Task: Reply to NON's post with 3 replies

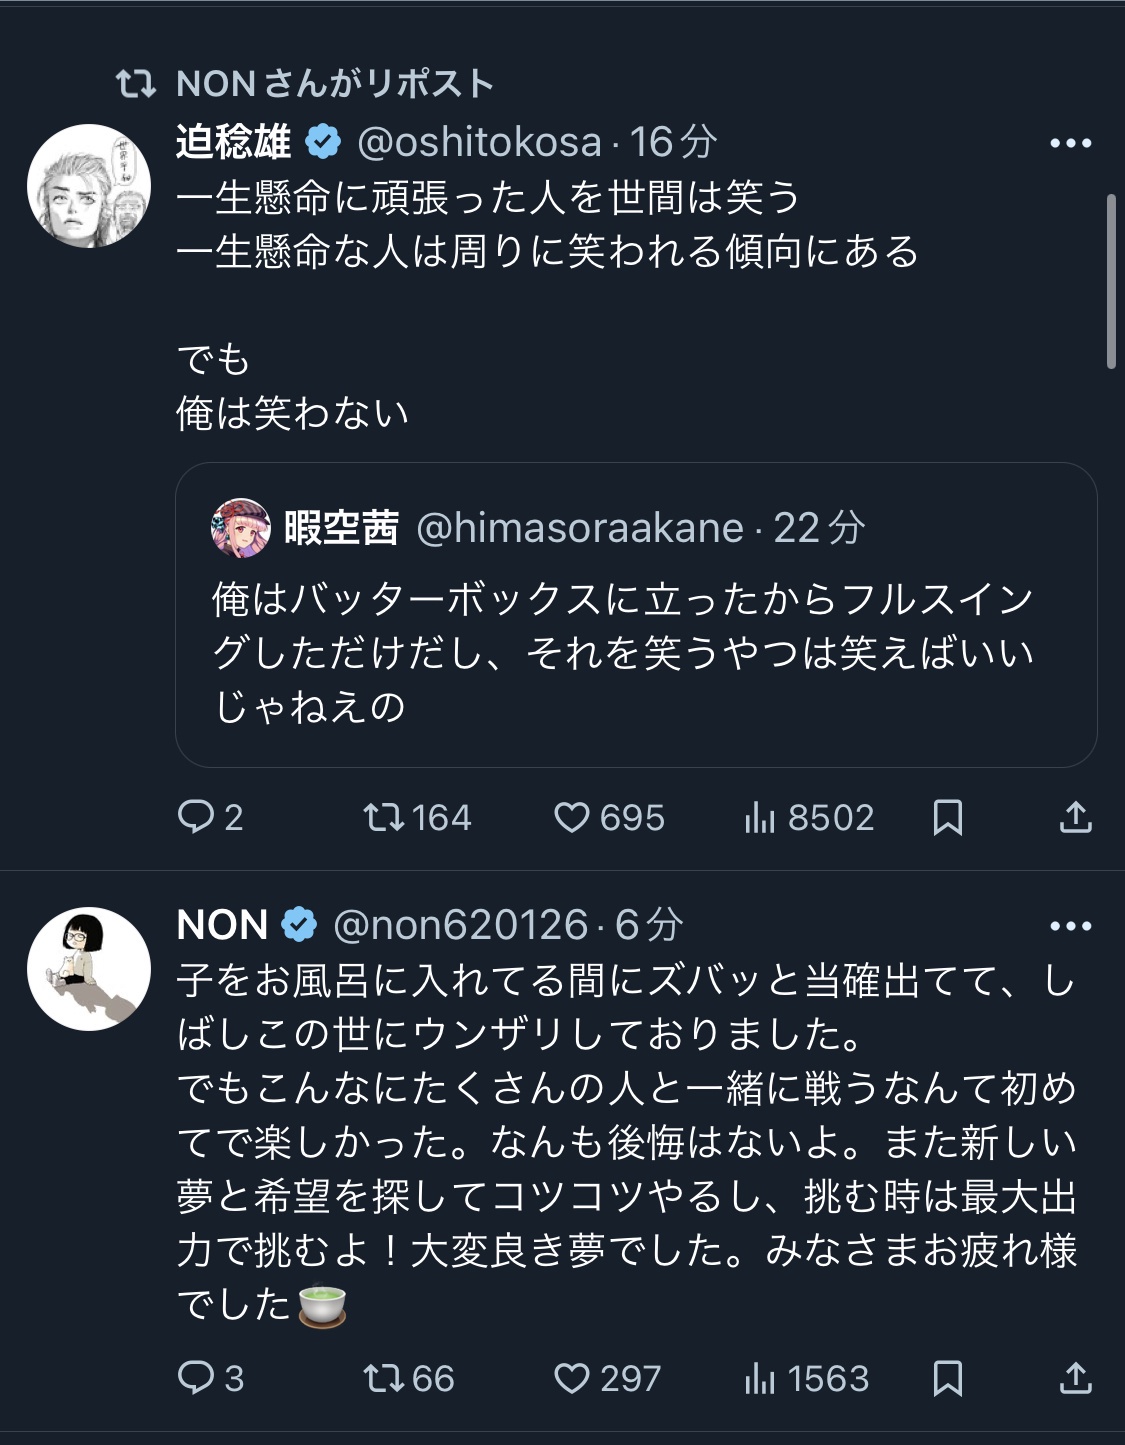Action: [x=210, y=1379]
